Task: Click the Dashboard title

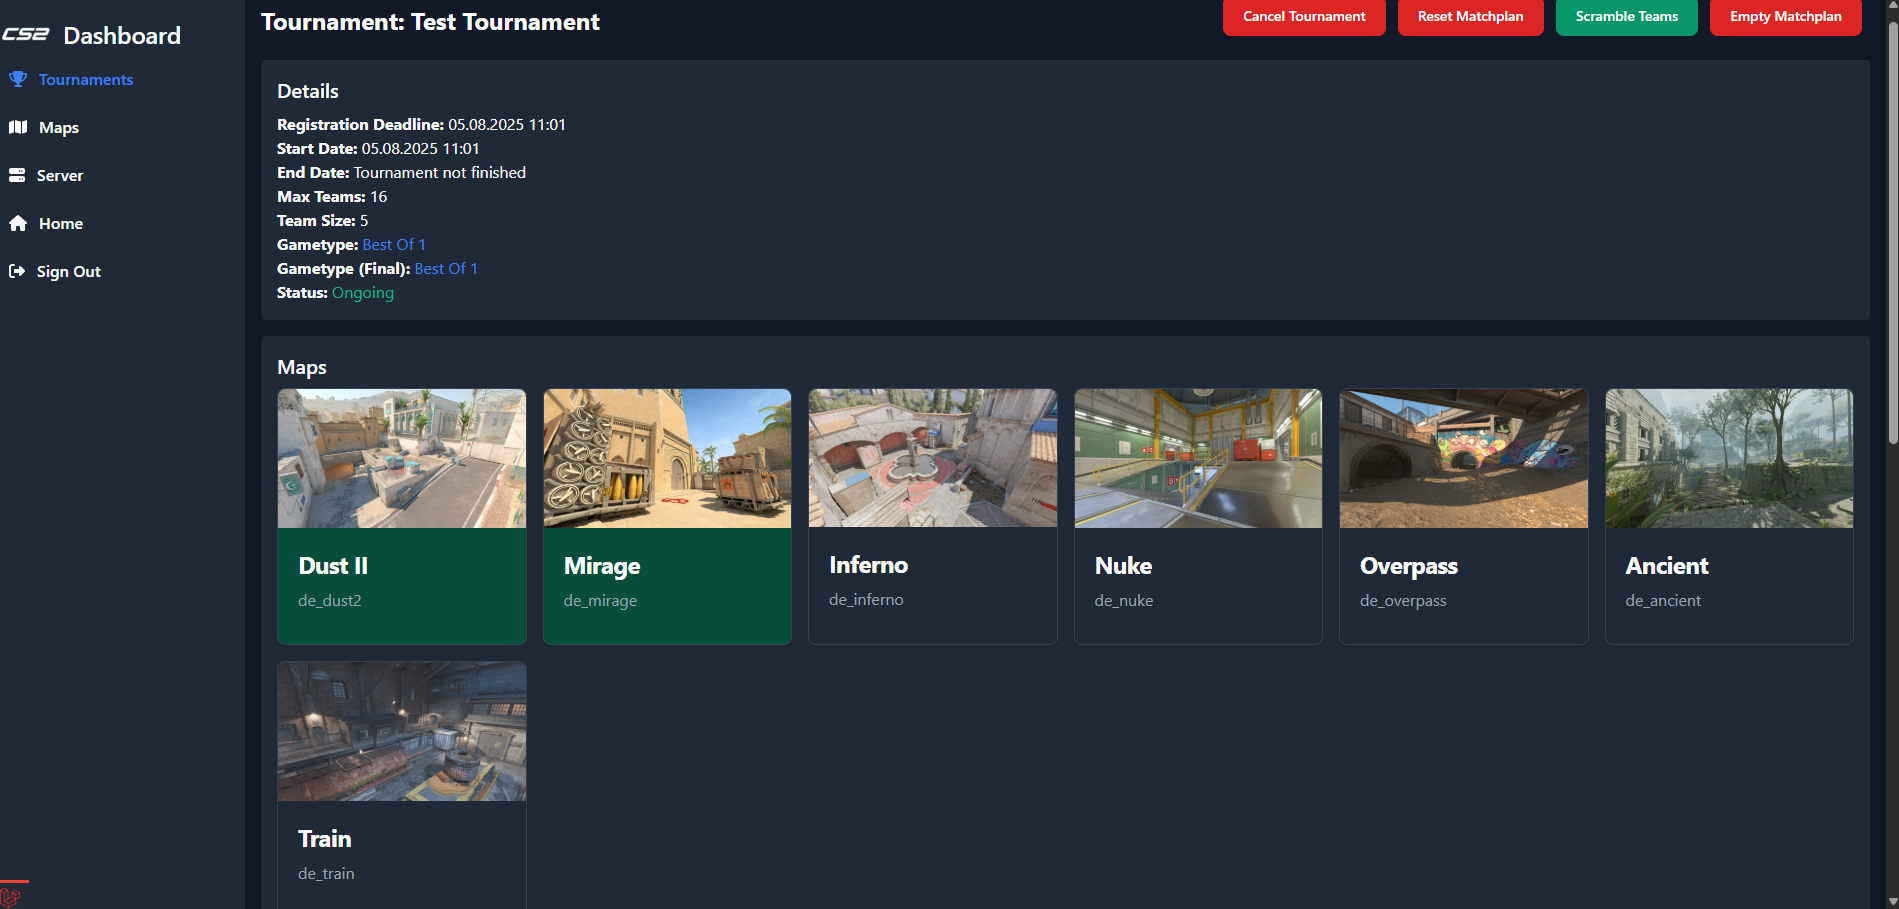Action: (x=122, y=36)
